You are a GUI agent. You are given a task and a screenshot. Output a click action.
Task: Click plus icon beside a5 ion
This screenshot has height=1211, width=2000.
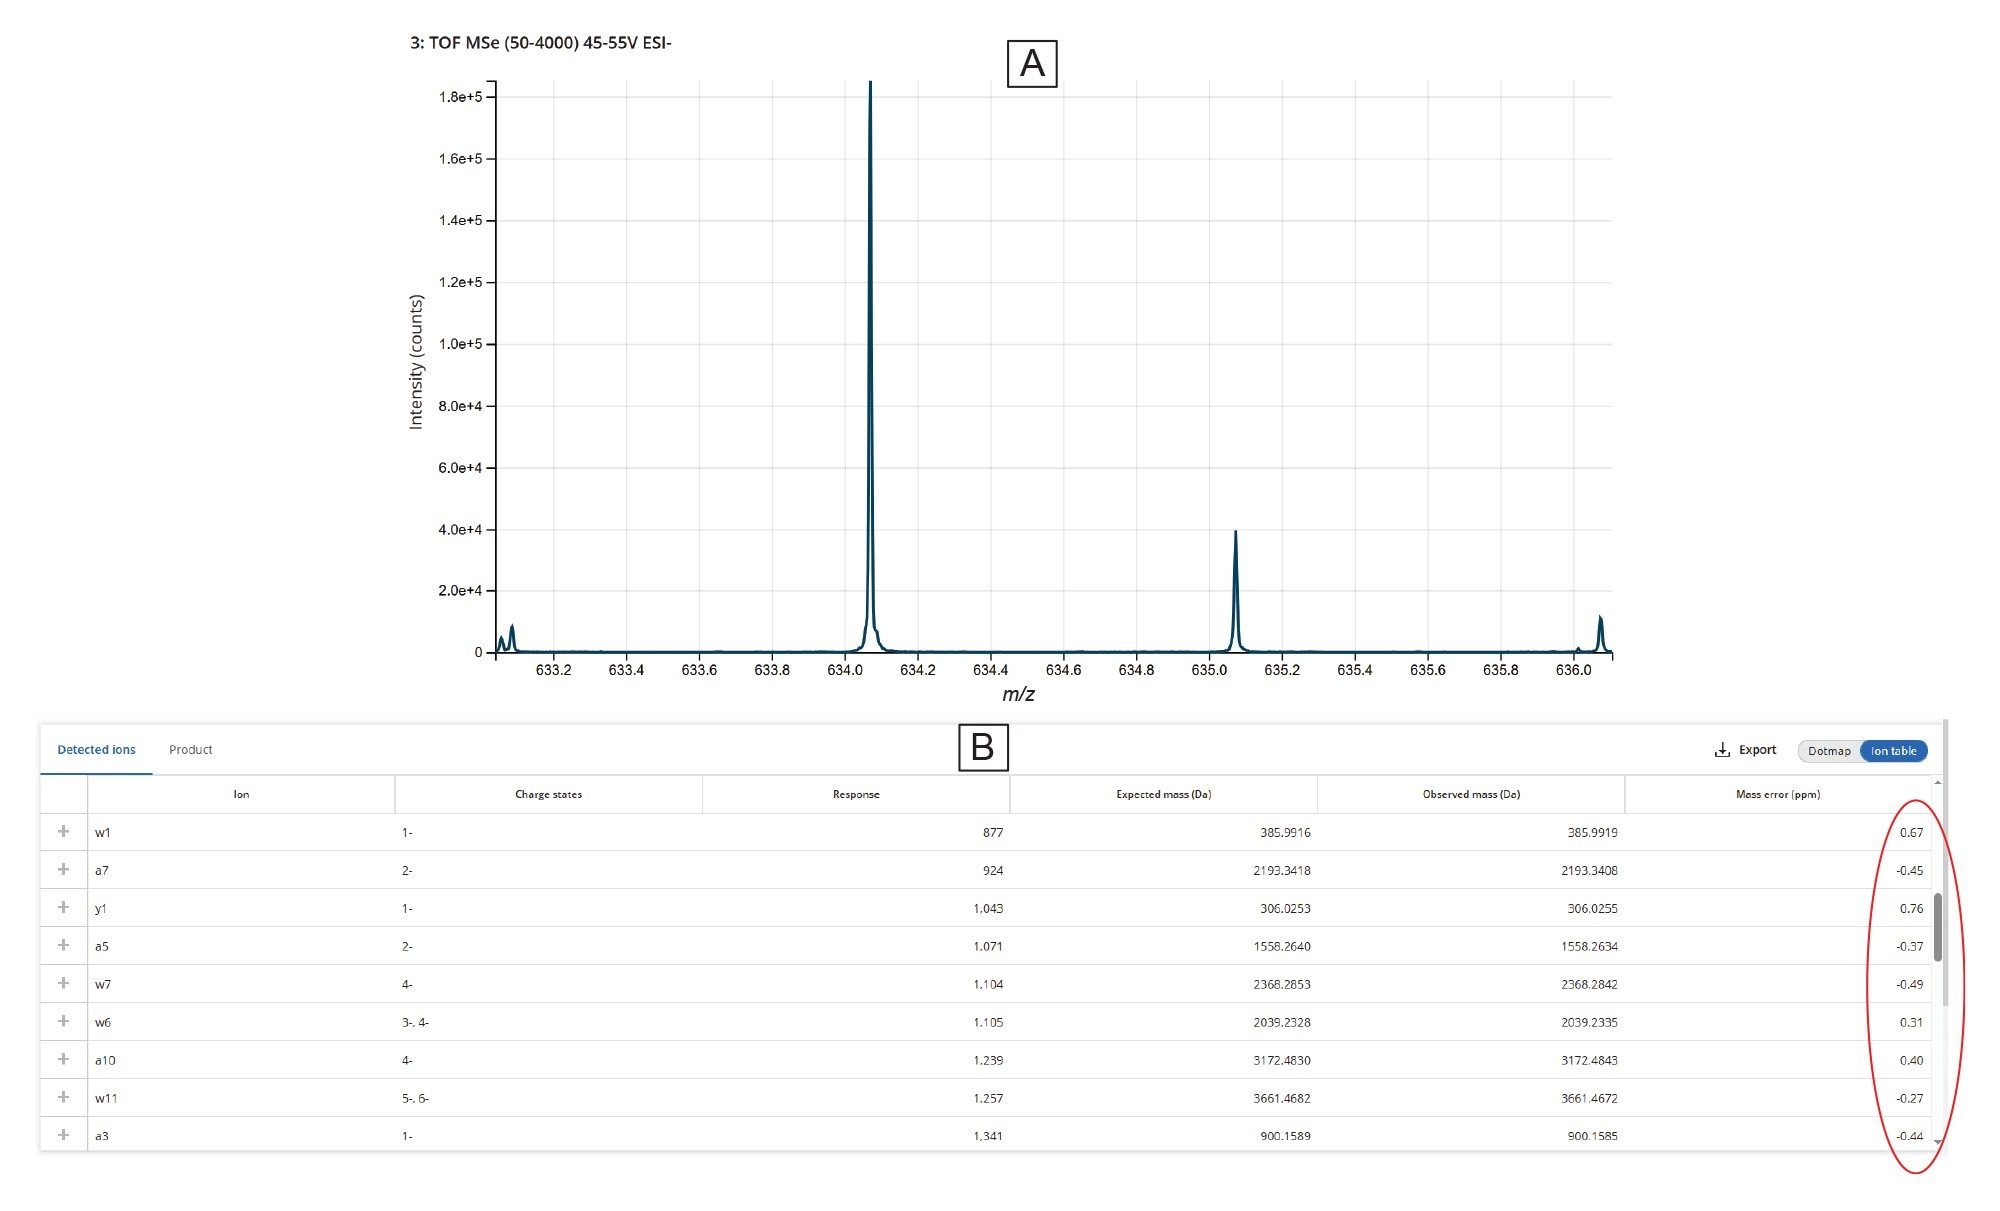pyautogui.click(x=63, y=945)
